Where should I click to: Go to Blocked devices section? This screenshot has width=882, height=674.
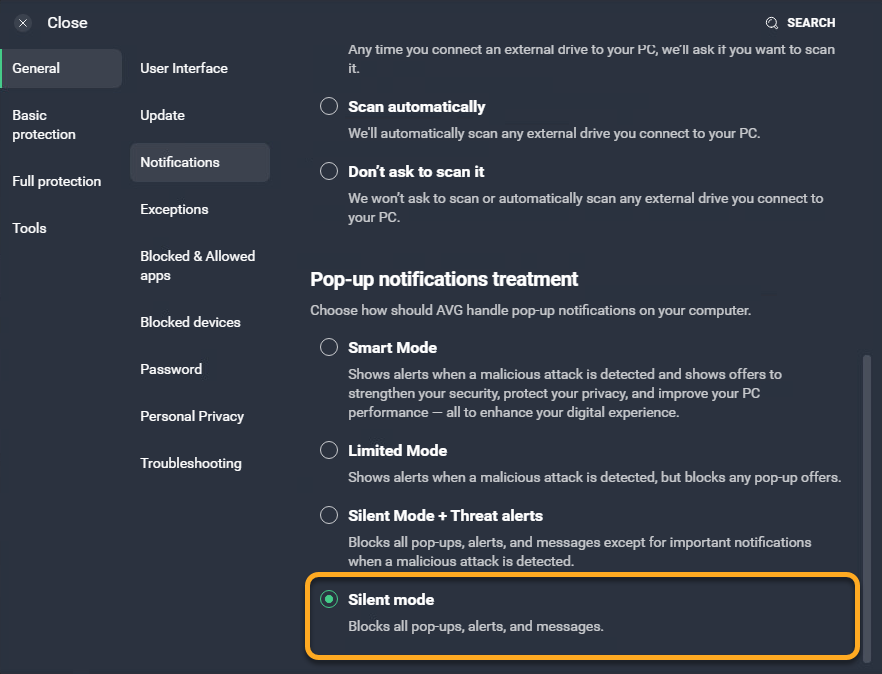pos(190,322)
